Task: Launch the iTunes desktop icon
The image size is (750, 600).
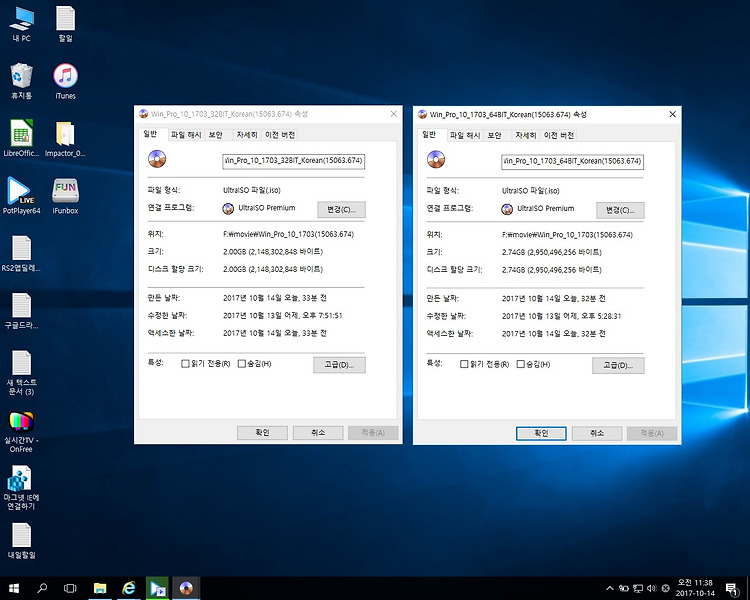Action: pos(66,81)
